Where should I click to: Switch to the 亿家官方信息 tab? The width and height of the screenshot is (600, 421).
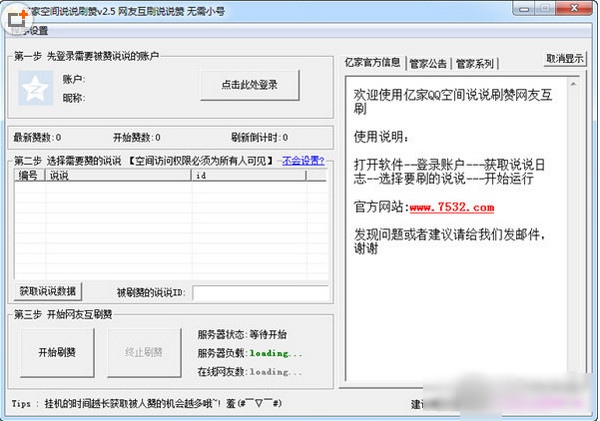click(372, 62)
